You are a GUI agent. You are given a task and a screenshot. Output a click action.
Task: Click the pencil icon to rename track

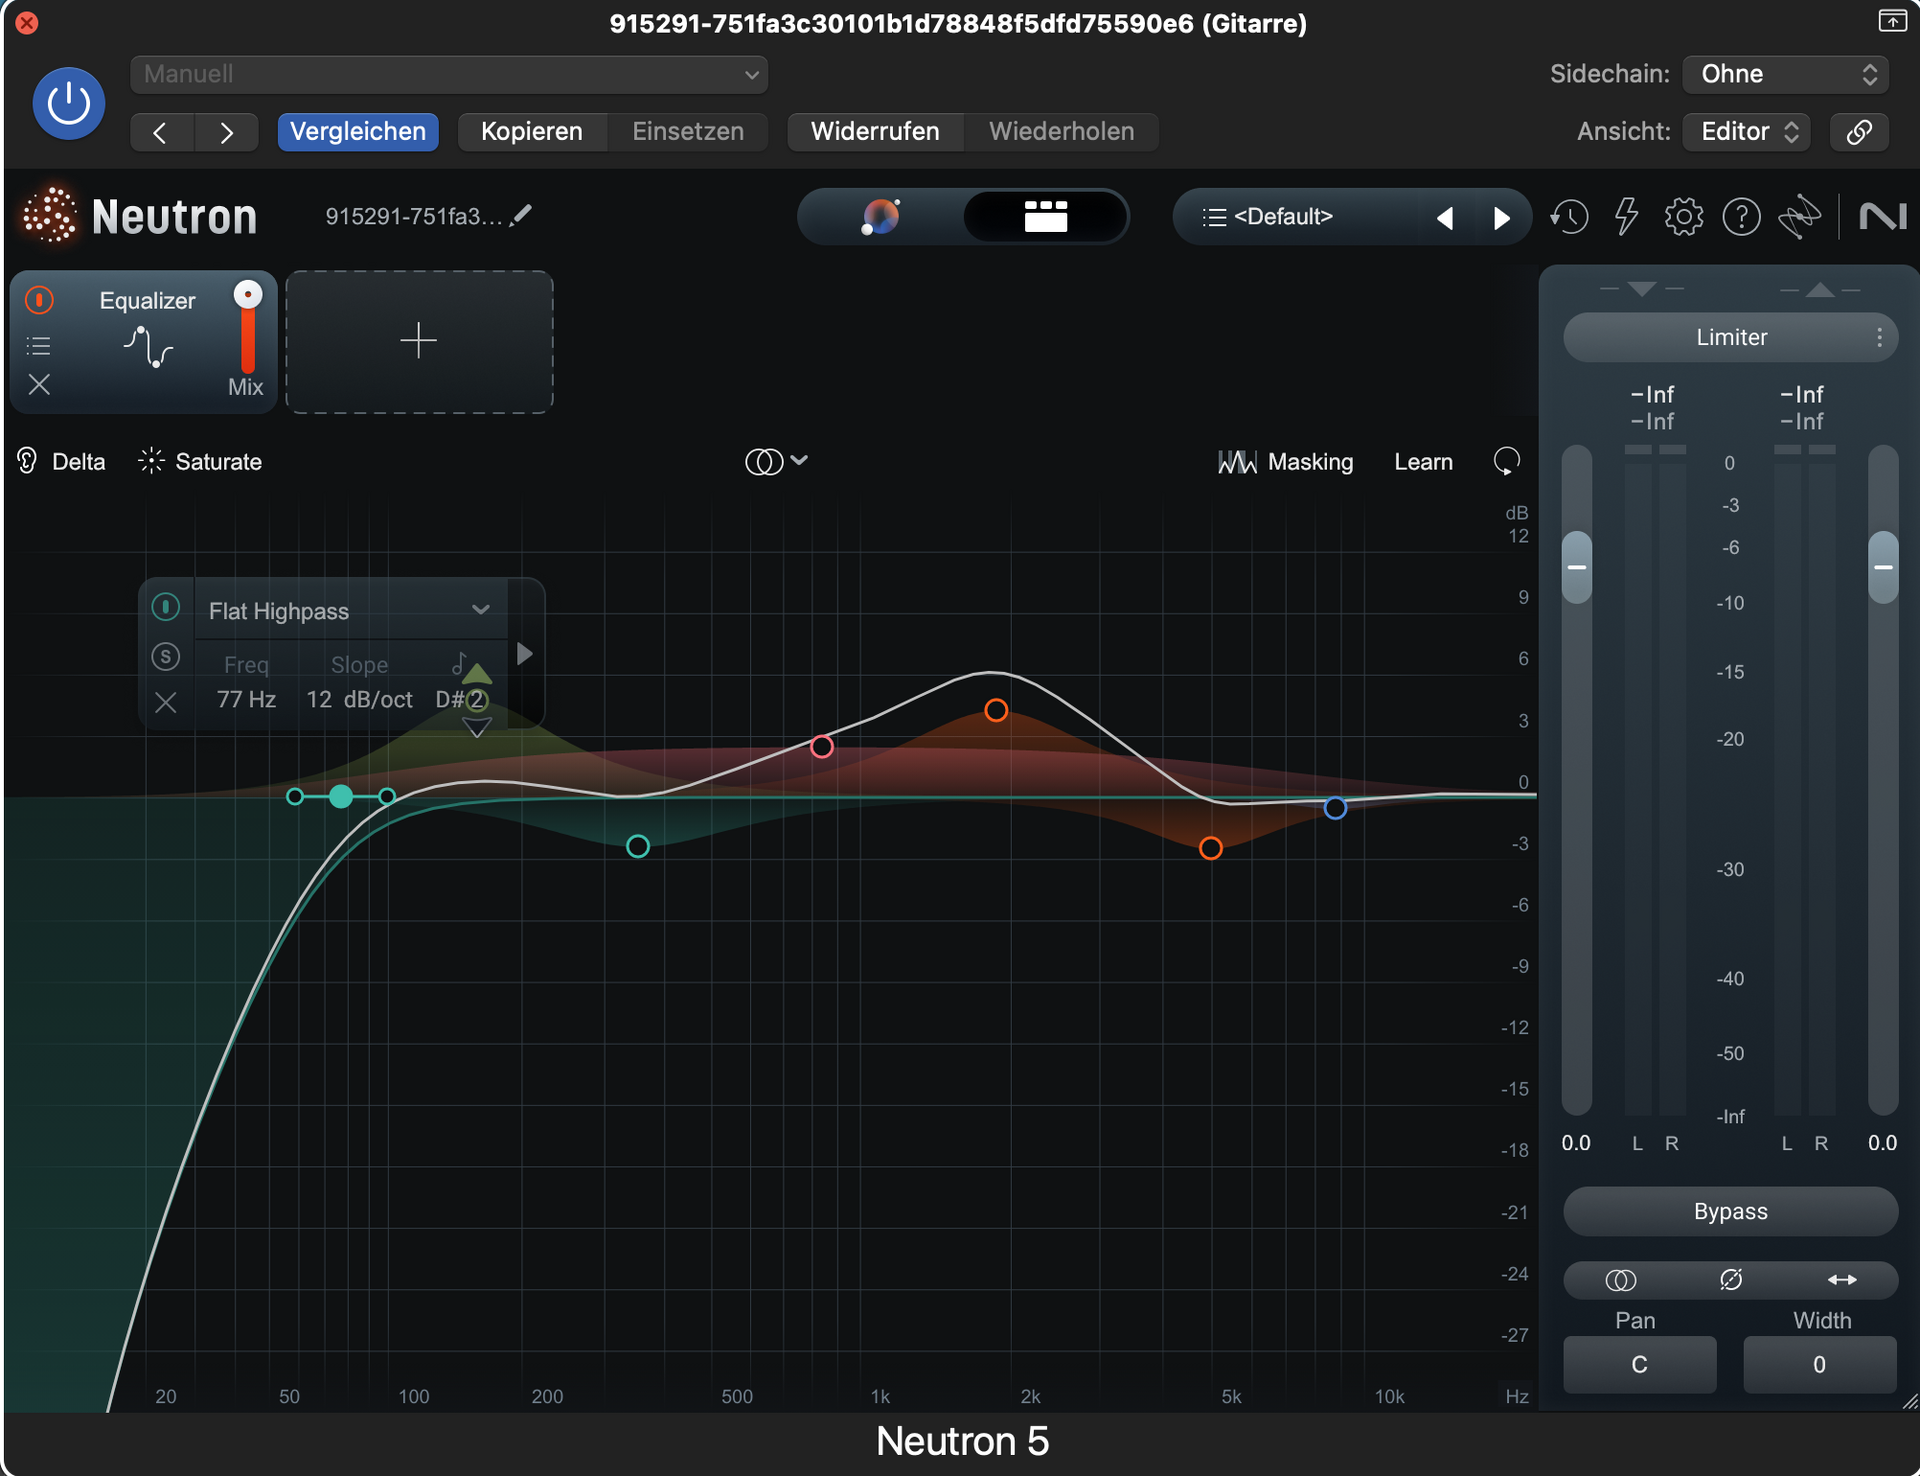click(x=521, y=216)
